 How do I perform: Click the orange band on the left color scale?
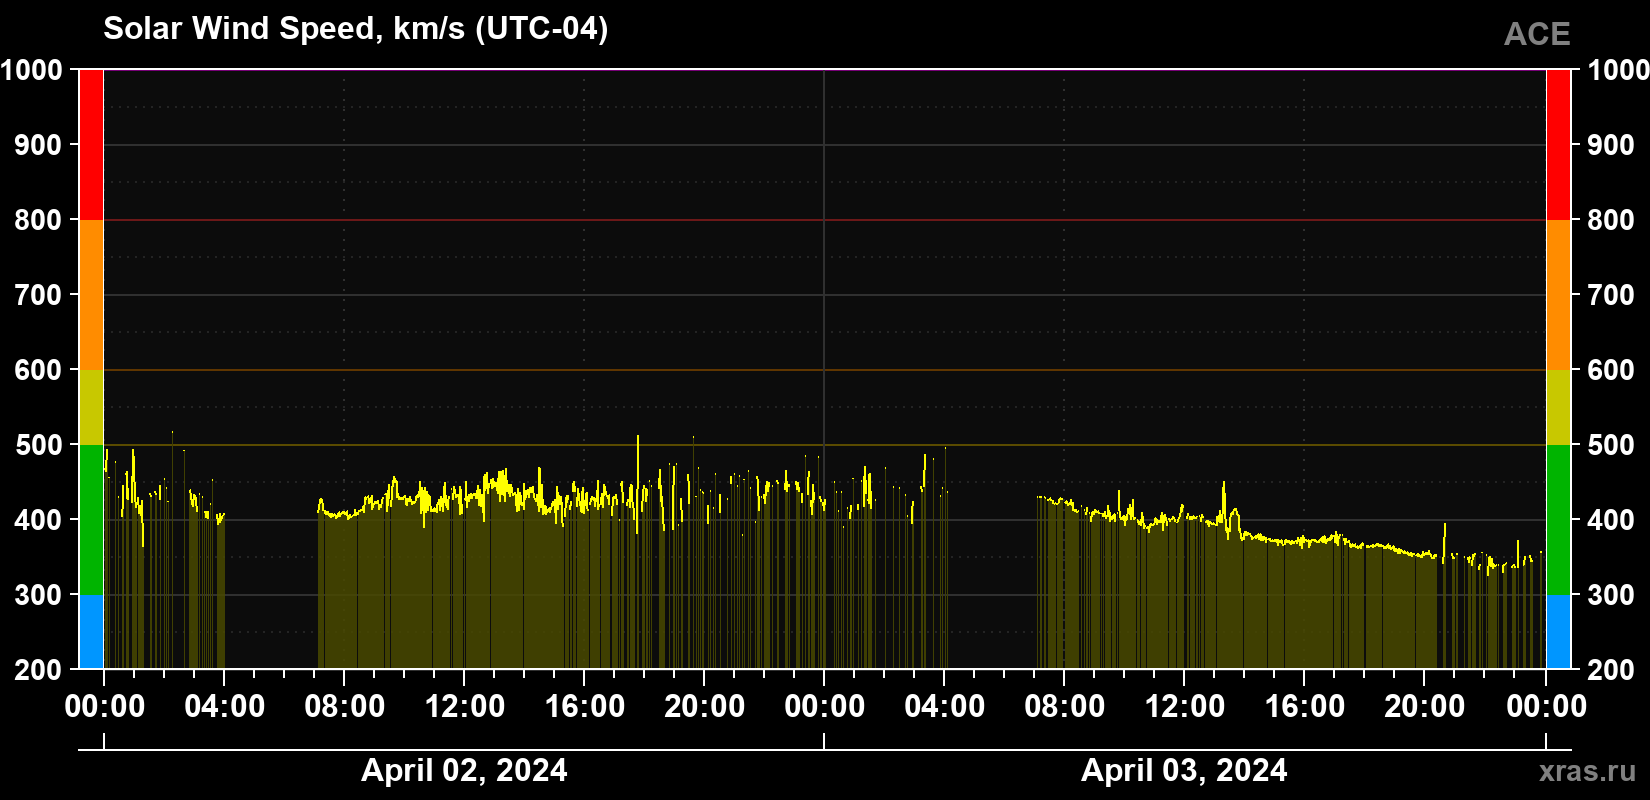tap(91, 295)
